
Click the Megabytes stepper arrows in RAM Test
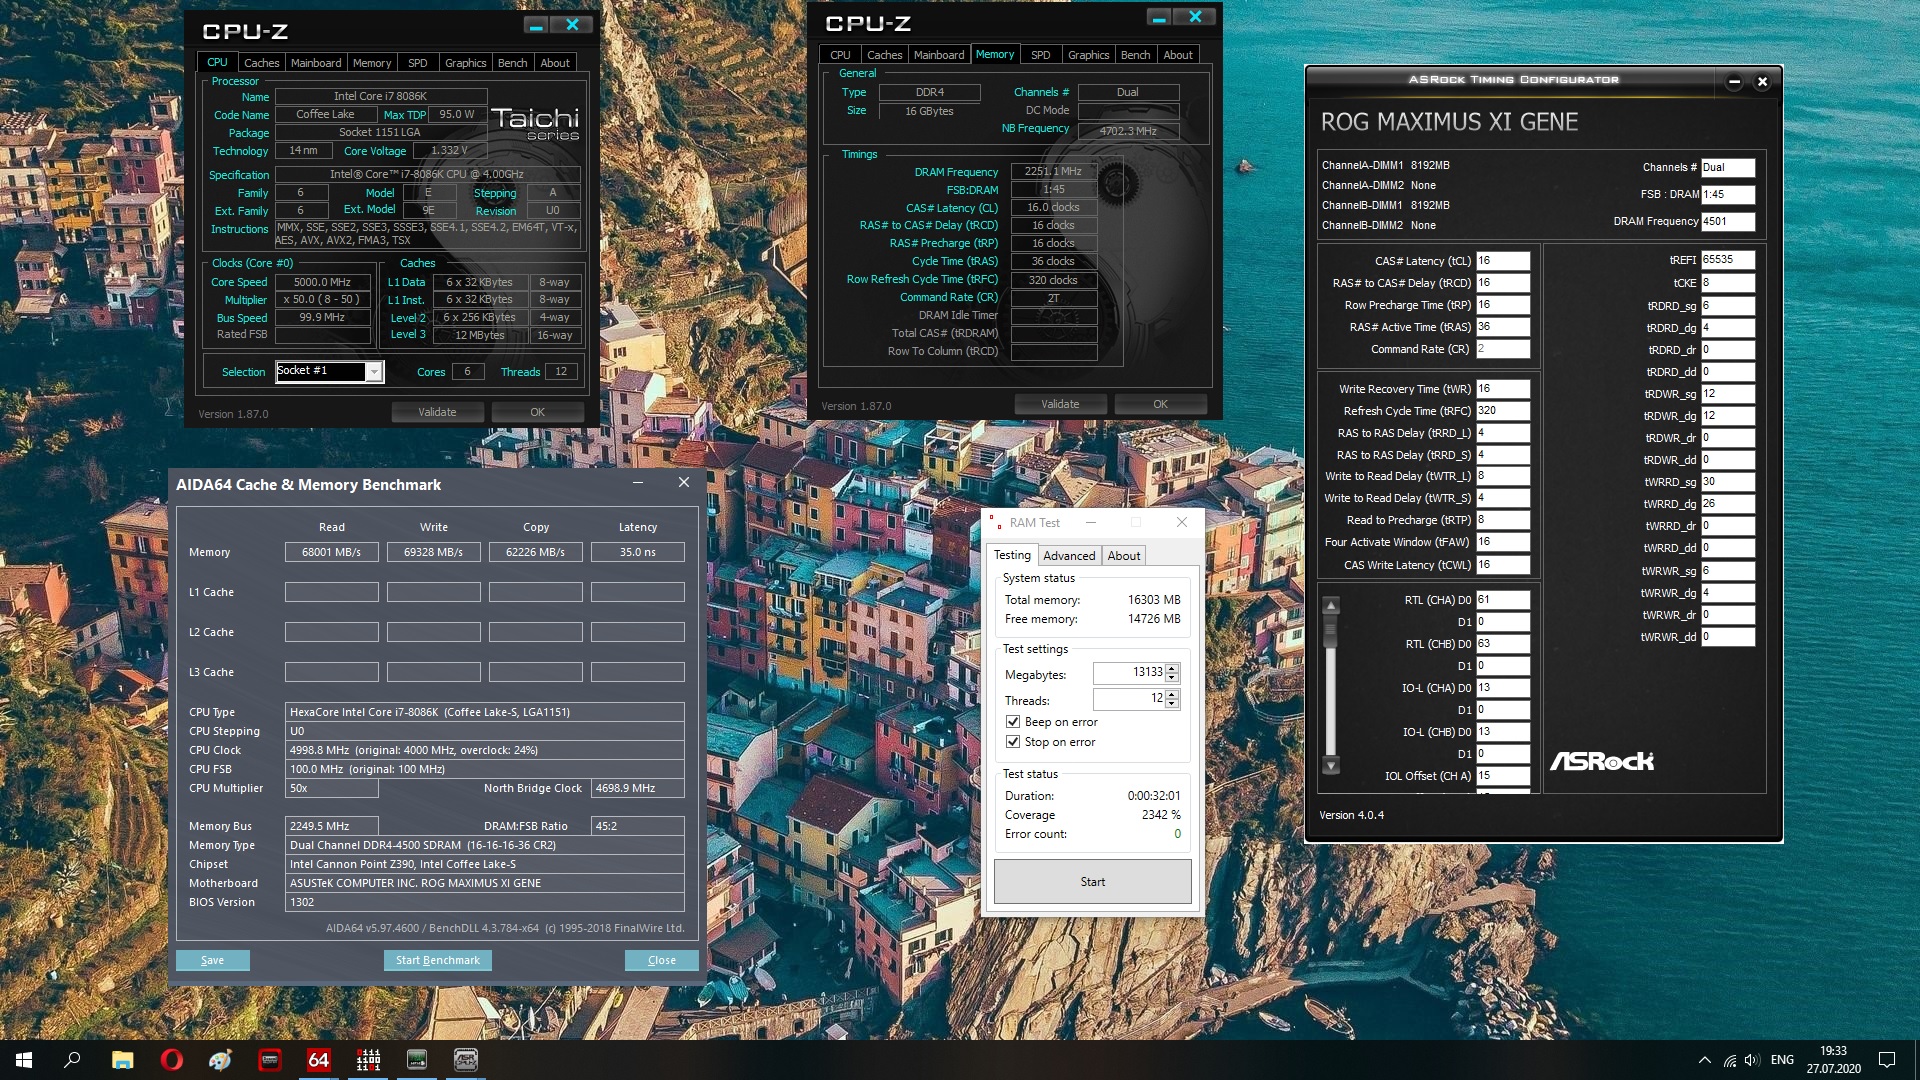pyautogui.click(x=1172, y=673)
